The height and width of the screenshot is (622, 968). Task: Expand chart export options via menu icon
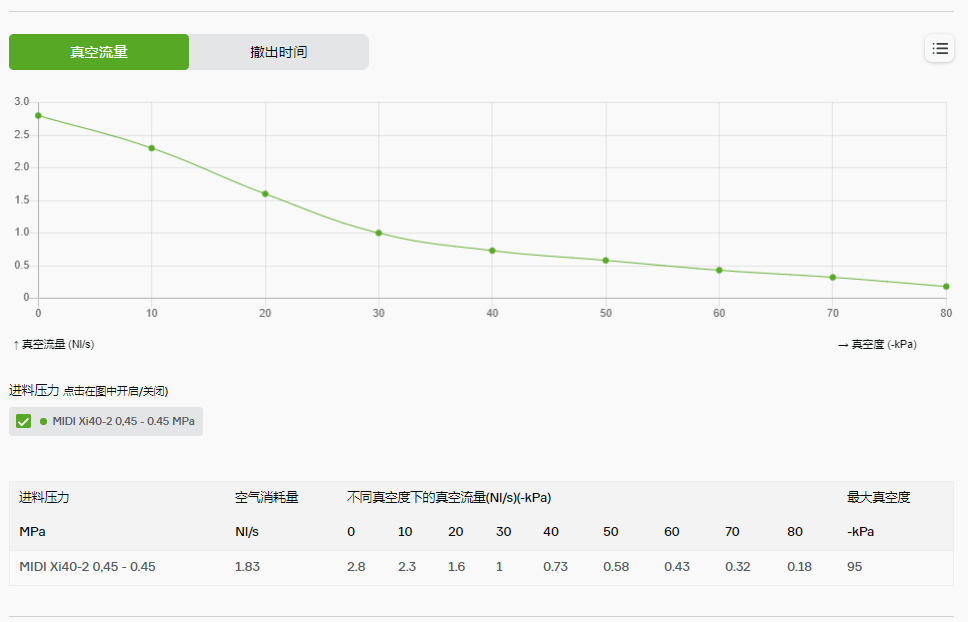click(x=939, y=48)
